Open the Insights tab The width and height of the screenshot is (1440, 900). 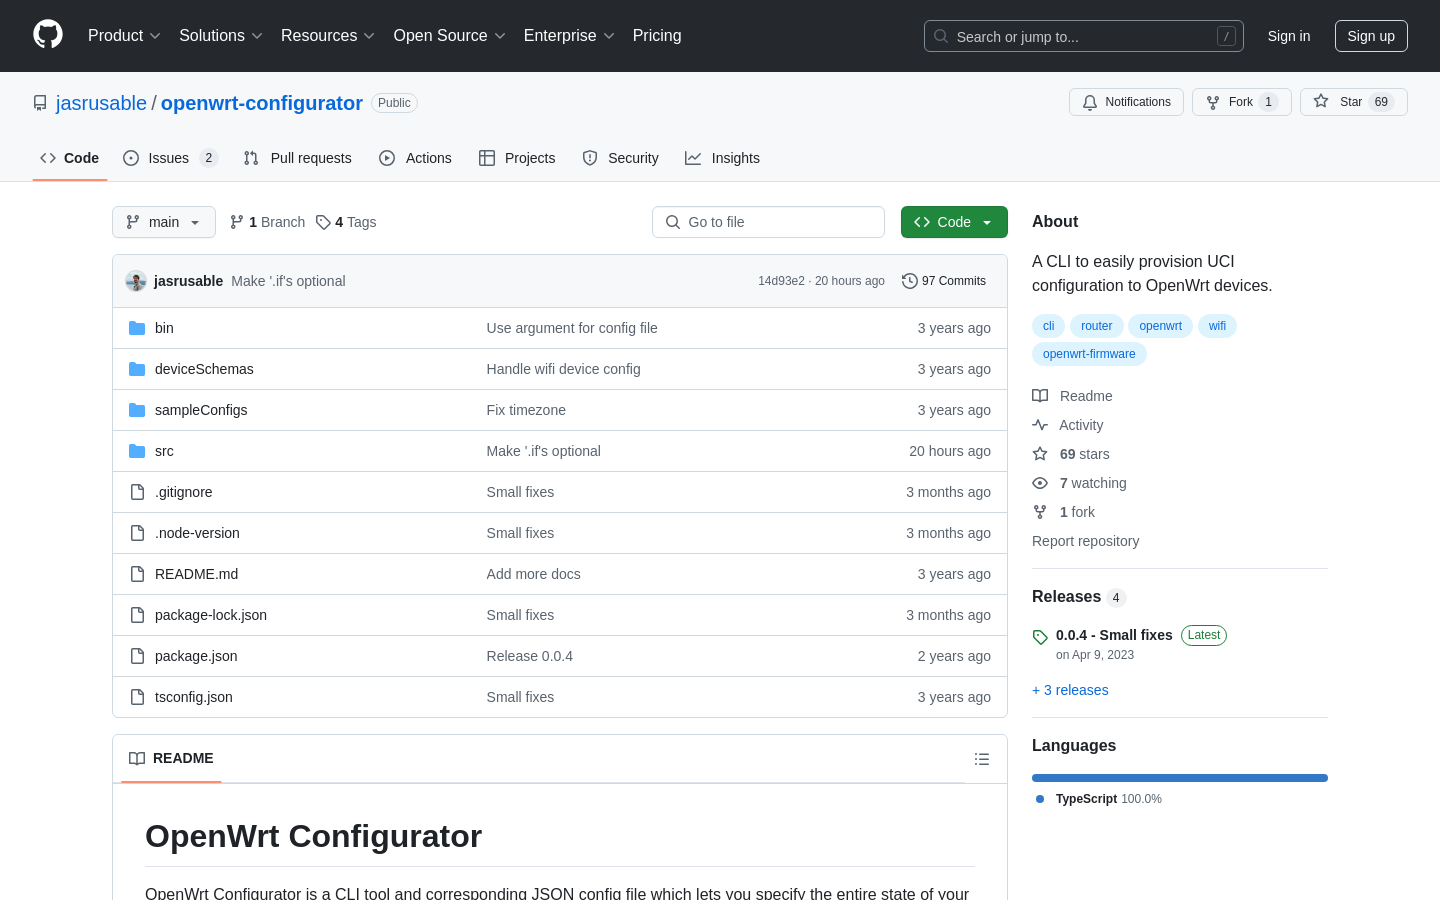(x=722, y=158)
